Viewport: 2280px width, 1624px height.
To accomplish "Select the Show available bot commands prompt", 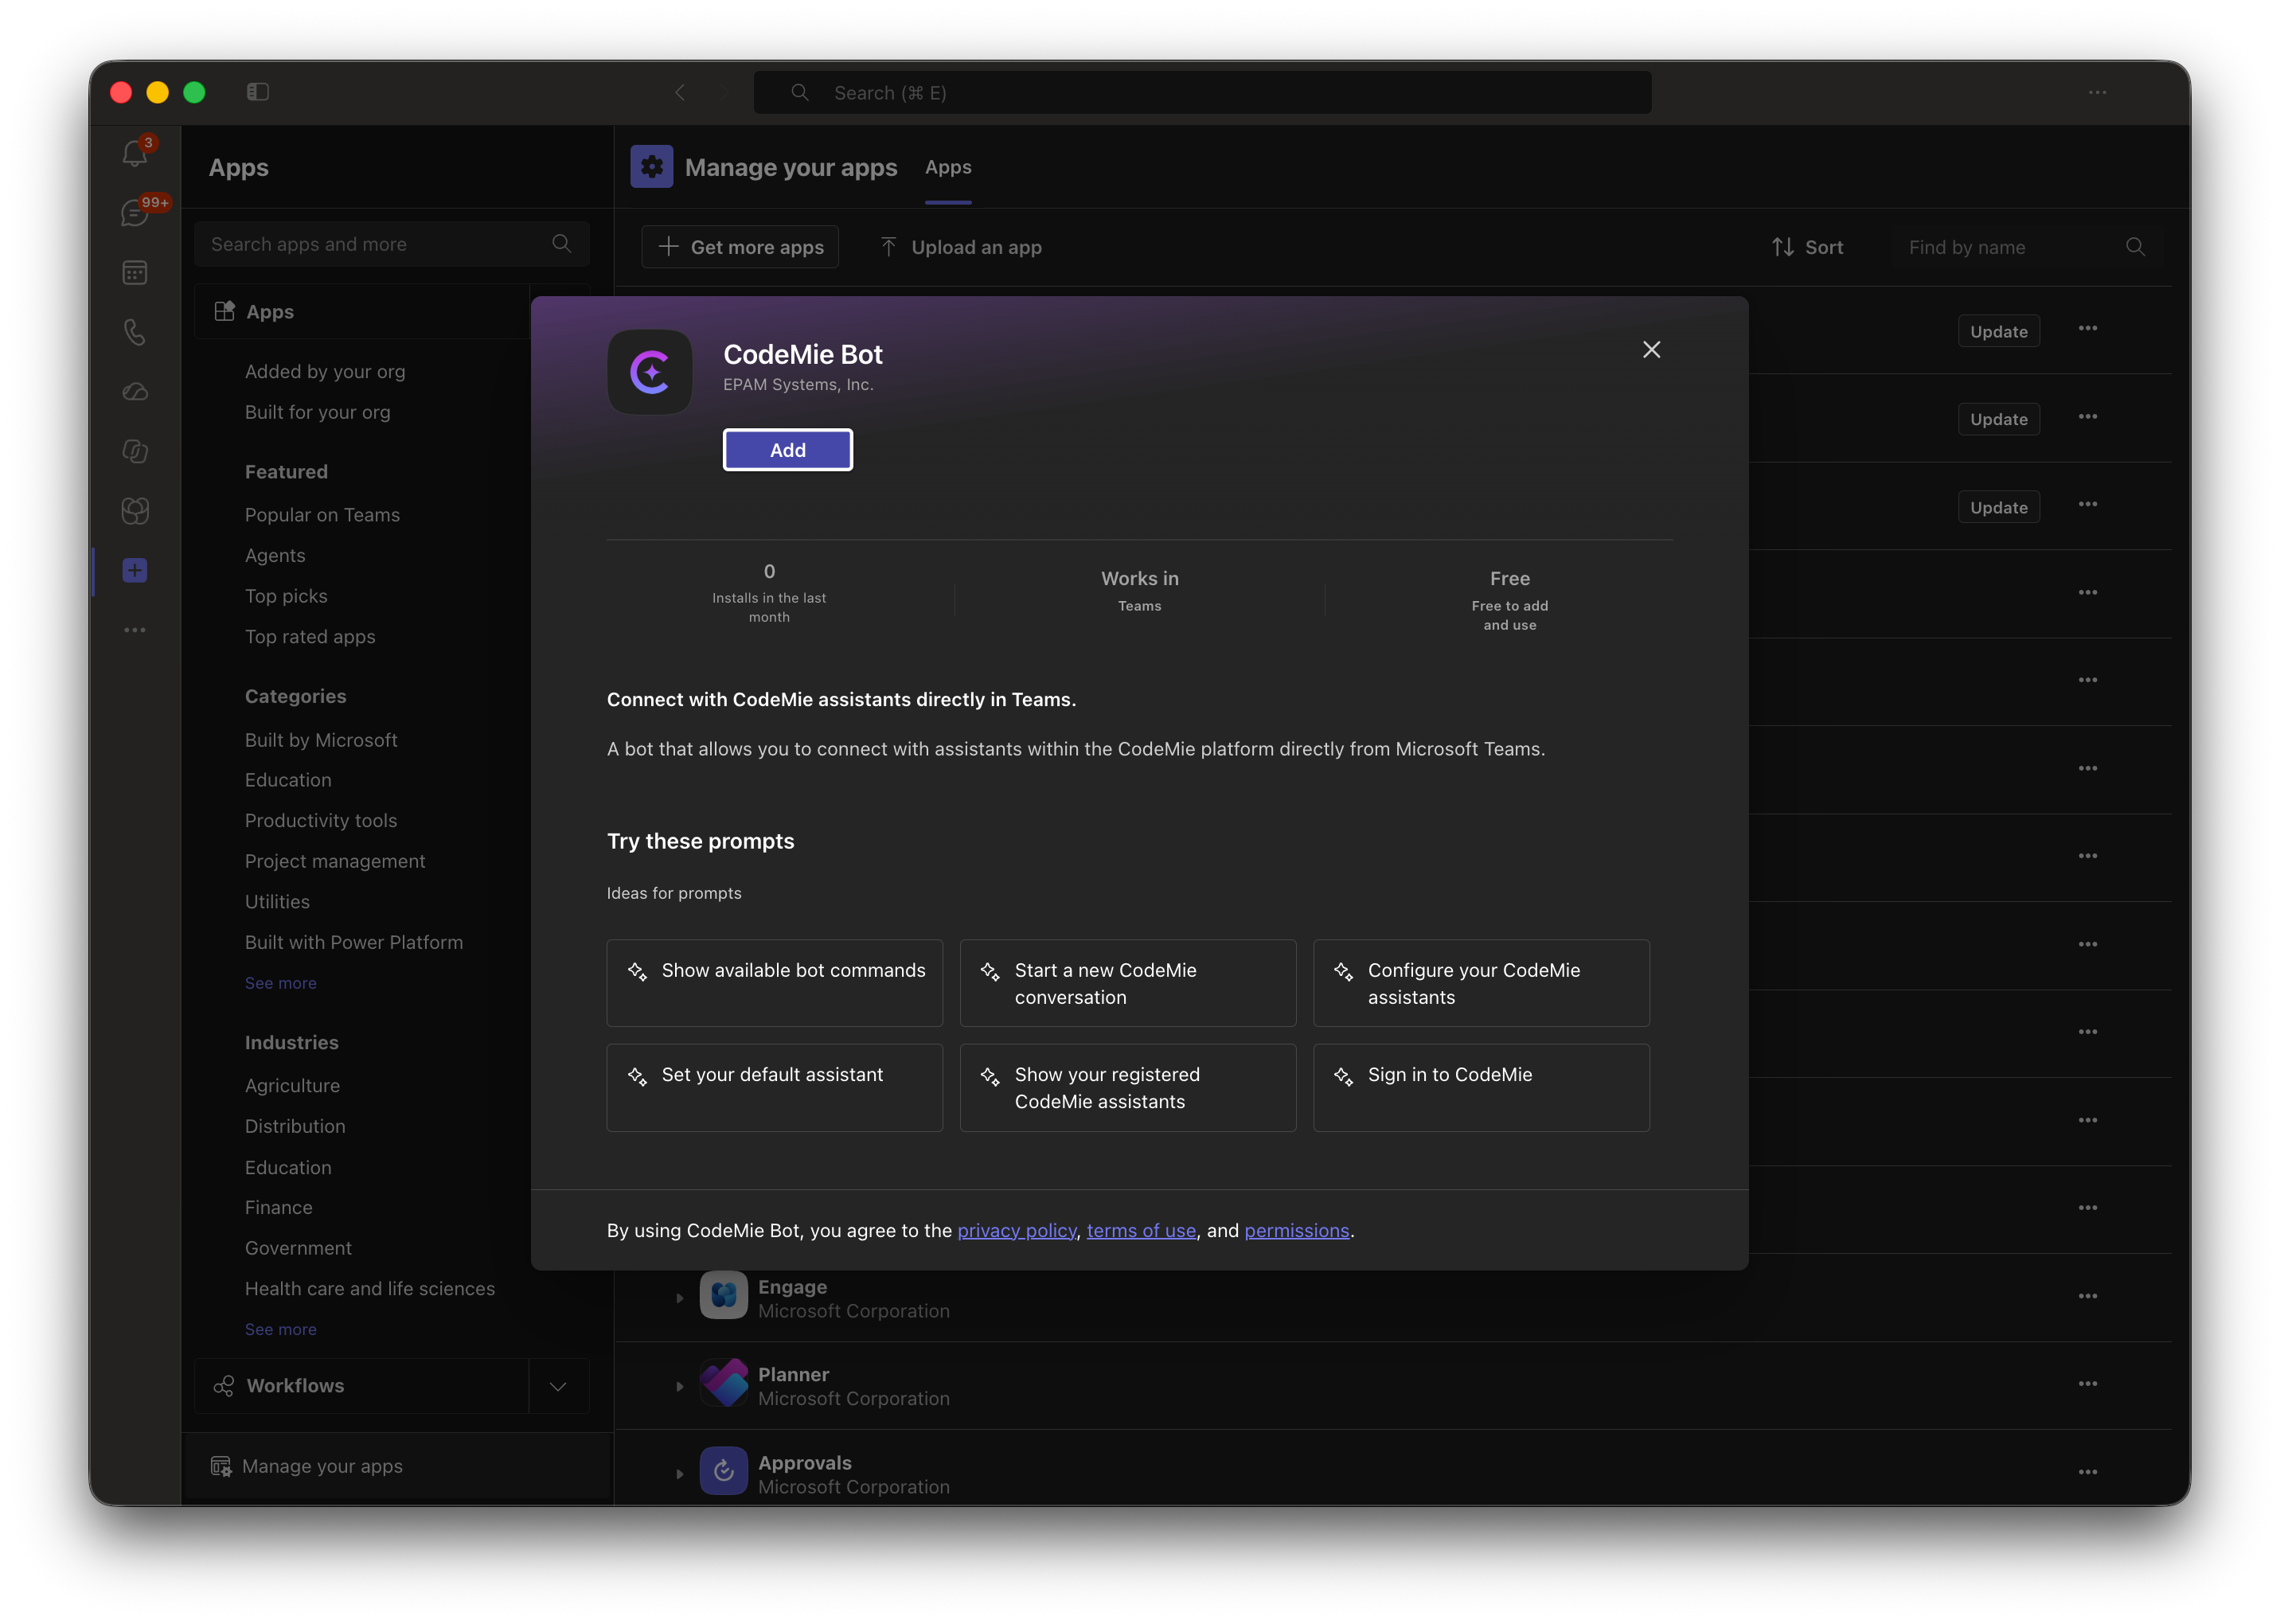I will [x=774, y=983].
